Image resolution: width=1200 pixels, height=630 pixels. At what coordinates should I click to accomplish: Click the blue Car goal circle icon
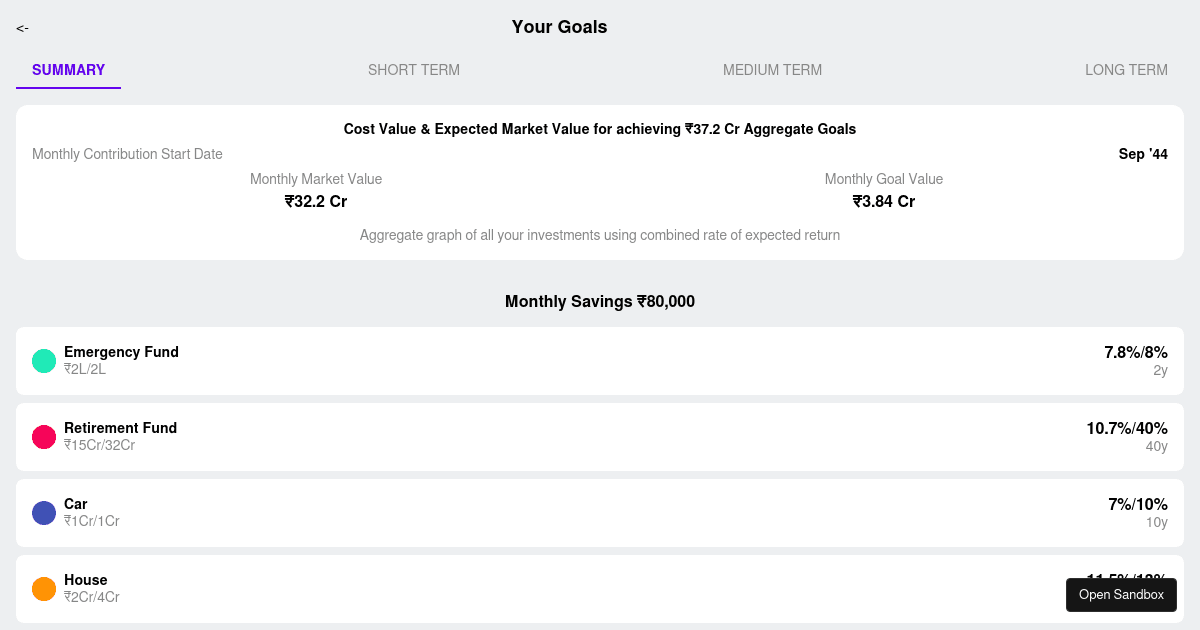click(x=44, y=513)
